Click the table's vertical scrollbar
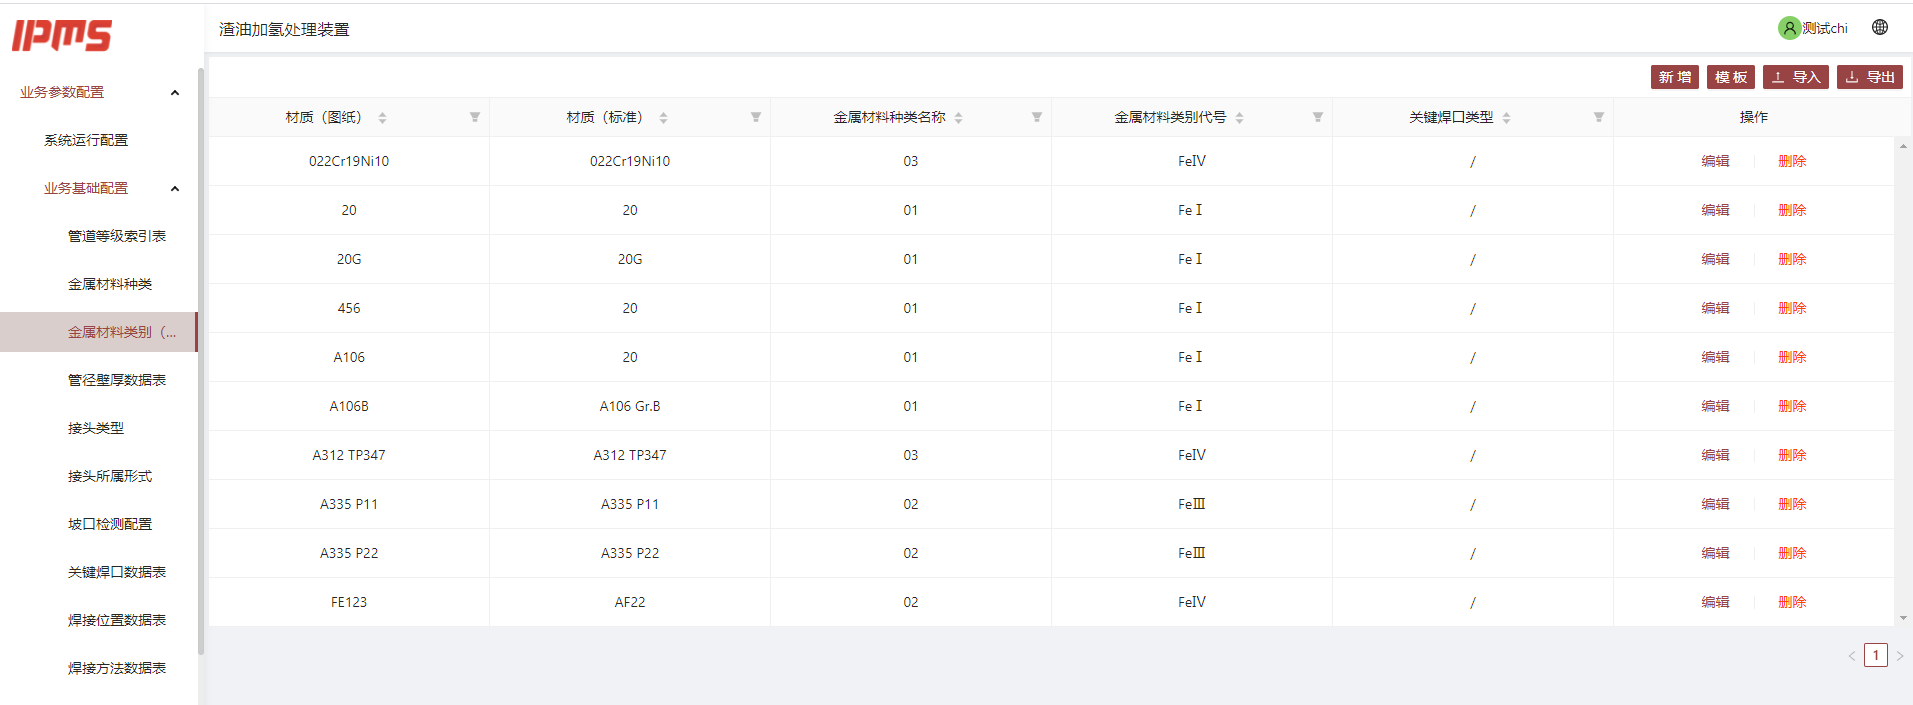This screenshot has height=705, width=1913. (1903, 382)
